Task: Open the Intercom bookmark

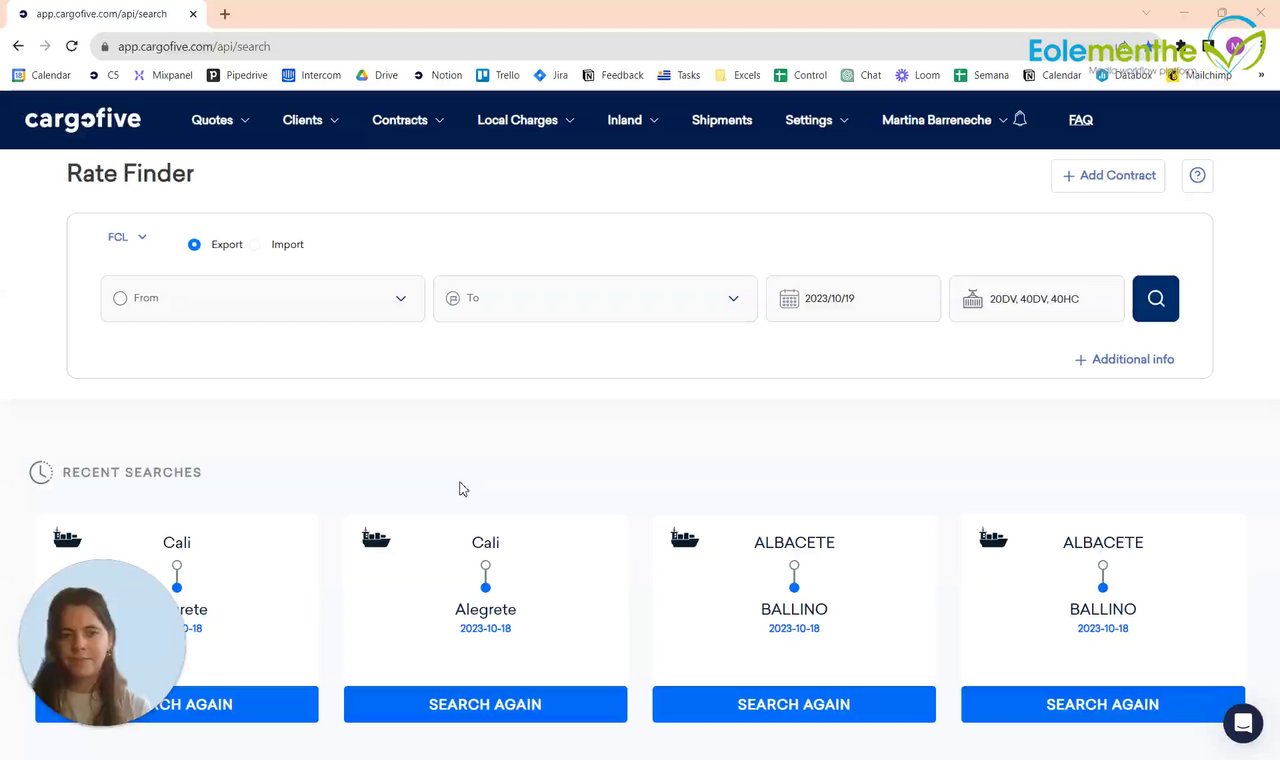Action: tap(312, 75)
